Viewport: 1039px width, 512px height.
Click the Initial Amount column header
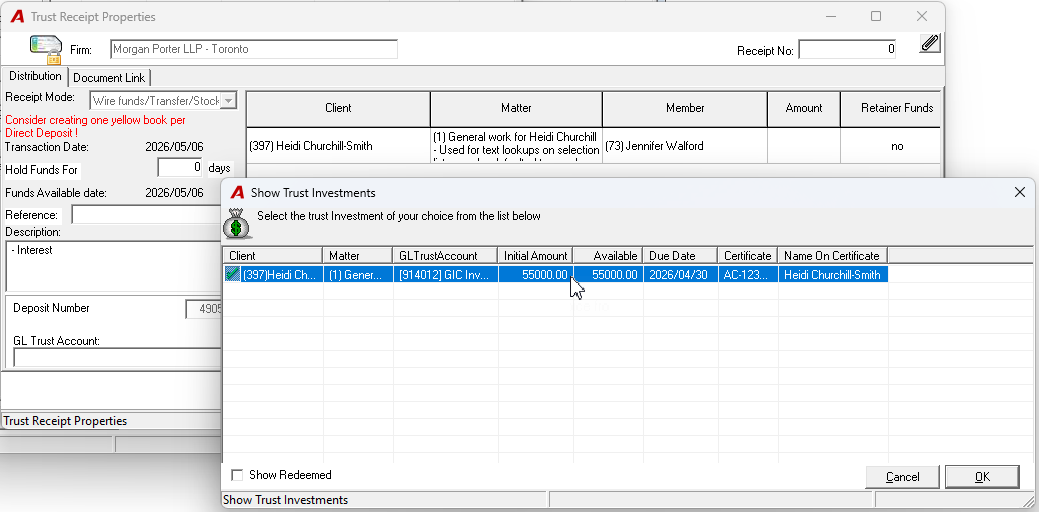(x=535, y=256)
